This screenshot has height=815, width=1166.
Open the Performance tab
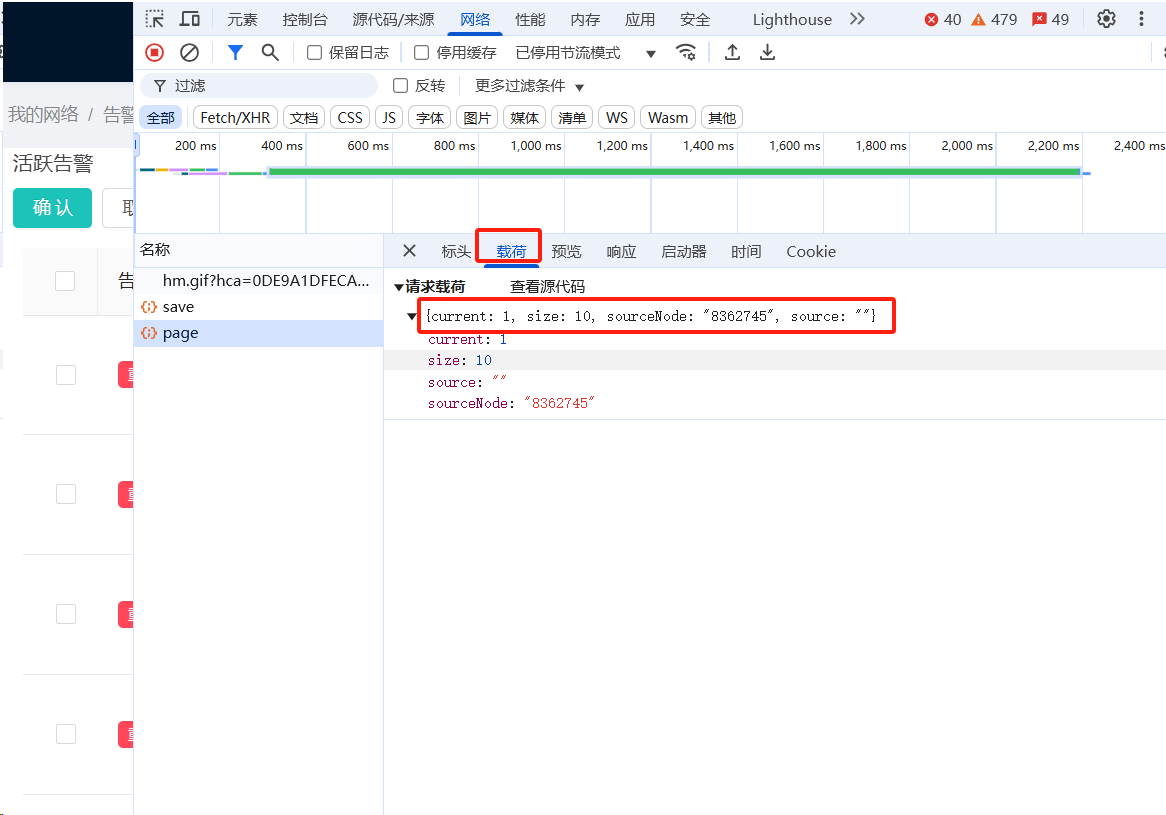click(530, 19)
